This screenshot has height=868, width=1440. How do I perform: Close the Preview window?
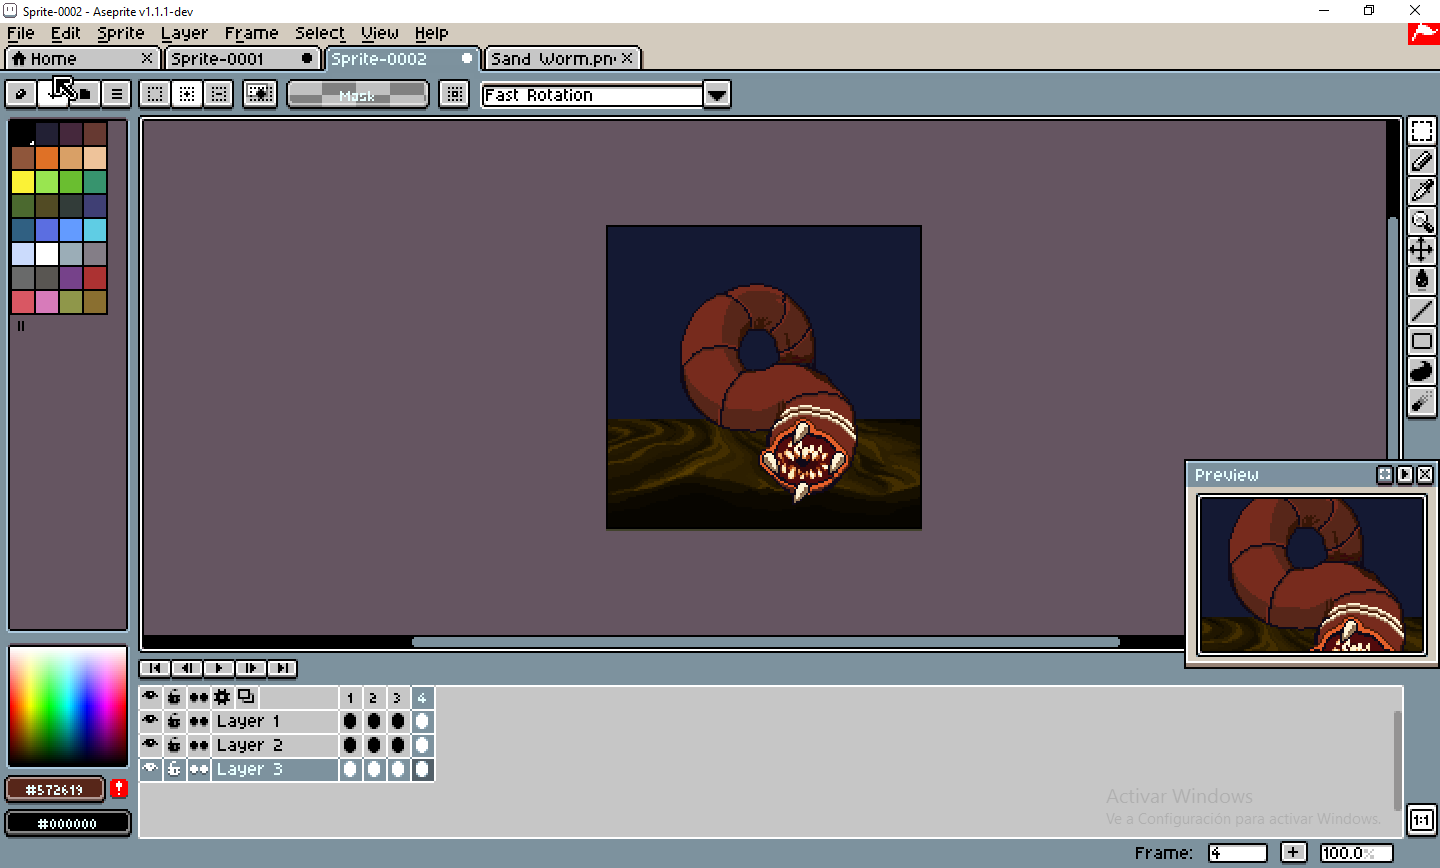1425,475
